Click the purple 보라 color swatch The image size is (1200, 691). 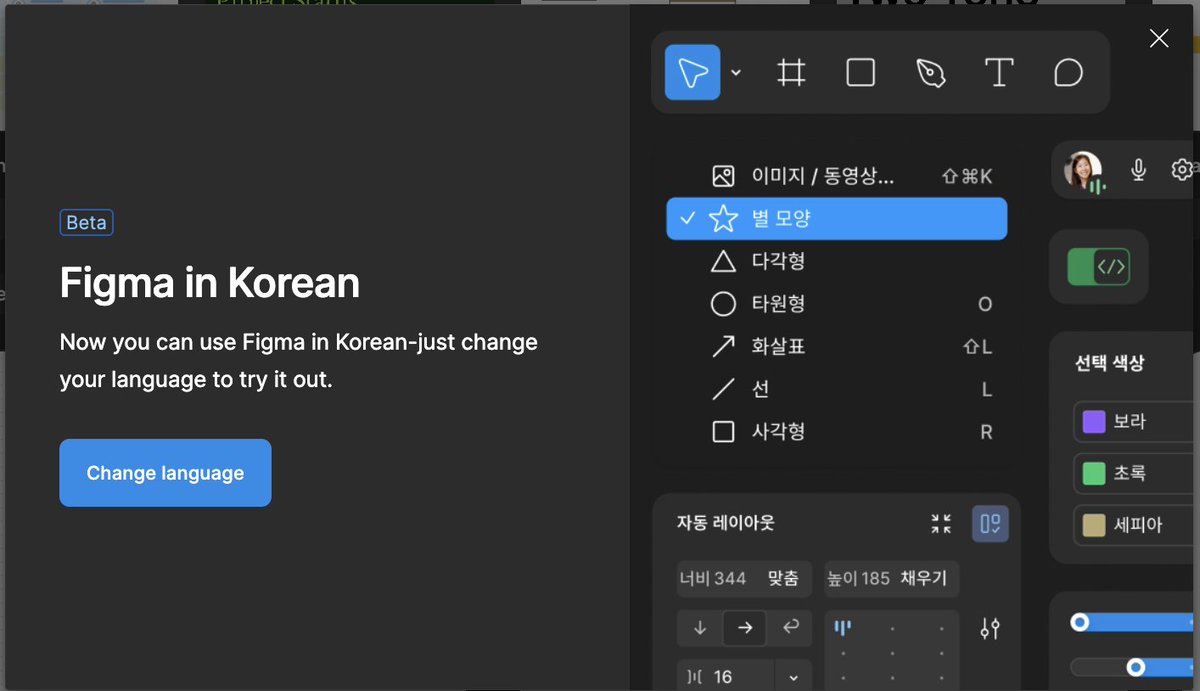(x=1094, y=421)
